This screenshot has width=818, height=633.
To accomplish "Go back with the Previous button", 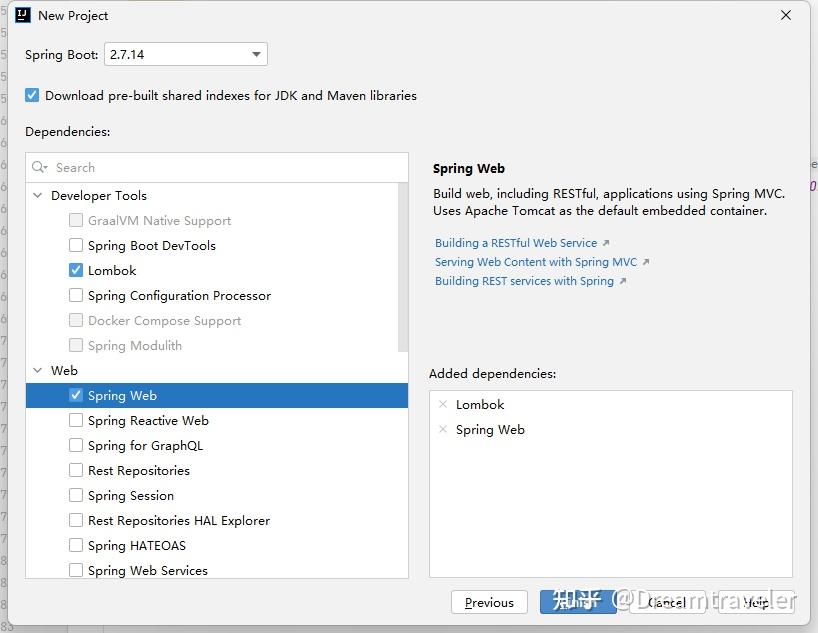I will (489, 602).
